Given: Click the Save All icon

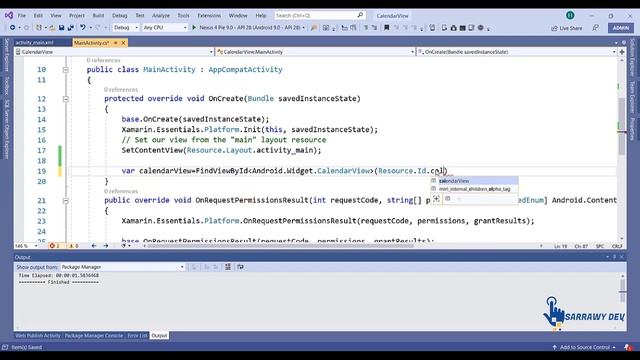Looking at the screenshot, I should [x=70, y=27].
